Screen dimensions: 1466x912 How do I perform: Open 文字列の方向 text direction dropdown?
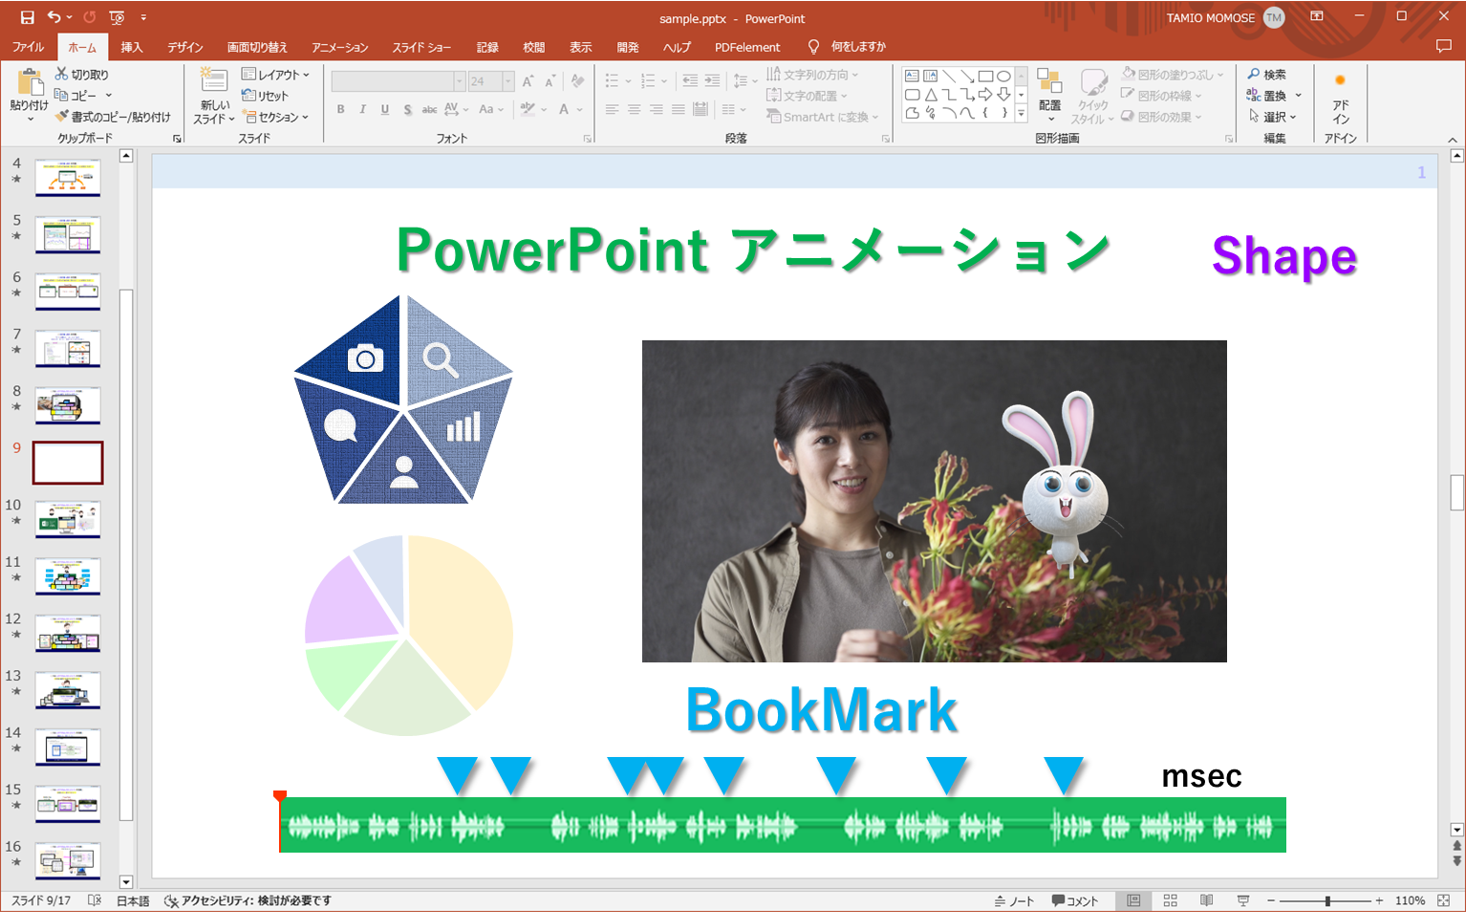(812, 74)
